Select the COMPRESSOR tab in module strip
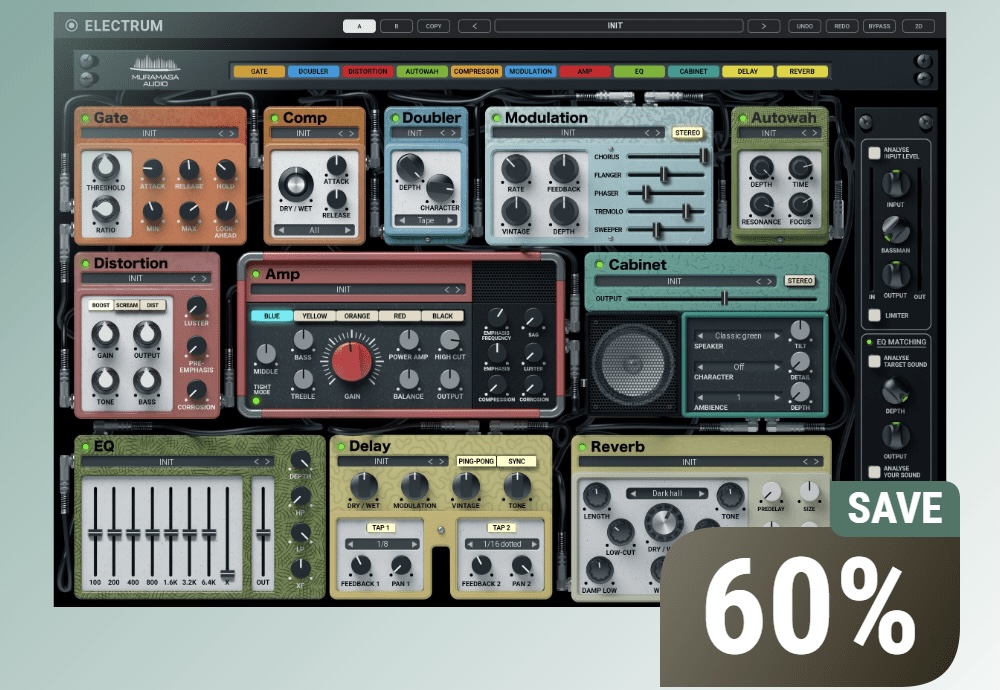1000x690 pixels. [476, 71]
